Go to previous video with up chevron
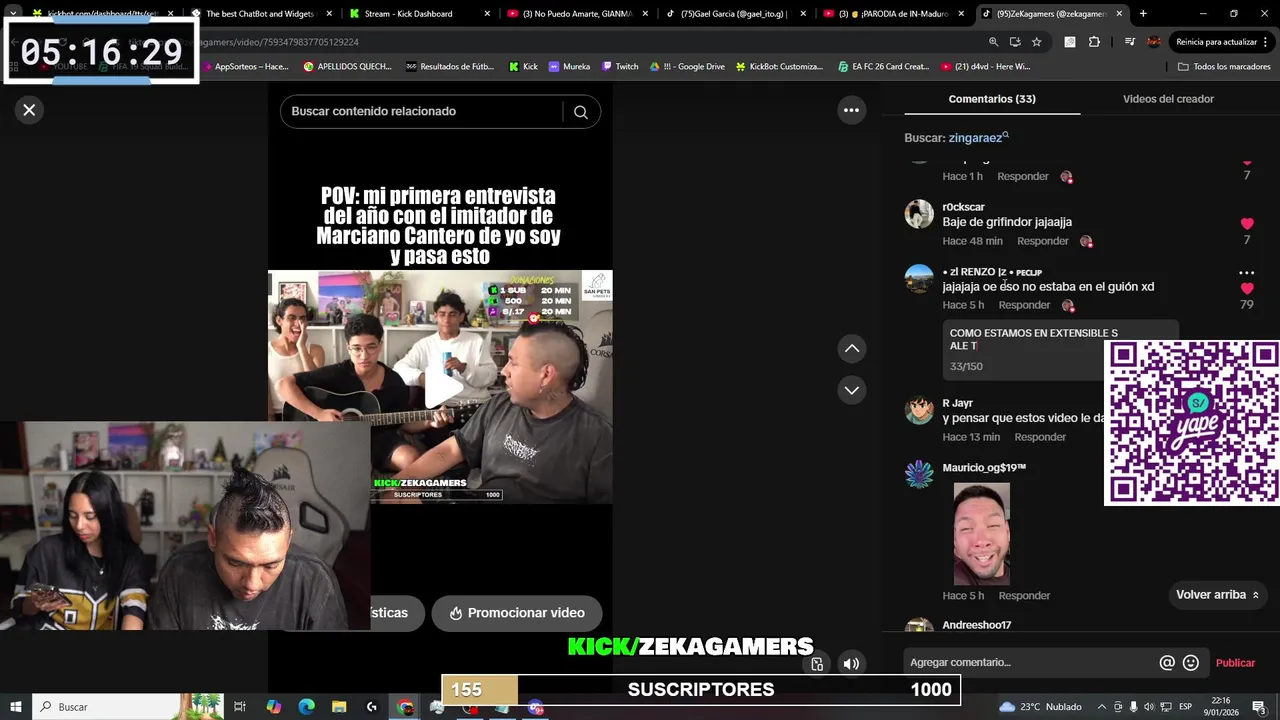The width and height of the screenshot is (1280, 720). tap(851, 348)
